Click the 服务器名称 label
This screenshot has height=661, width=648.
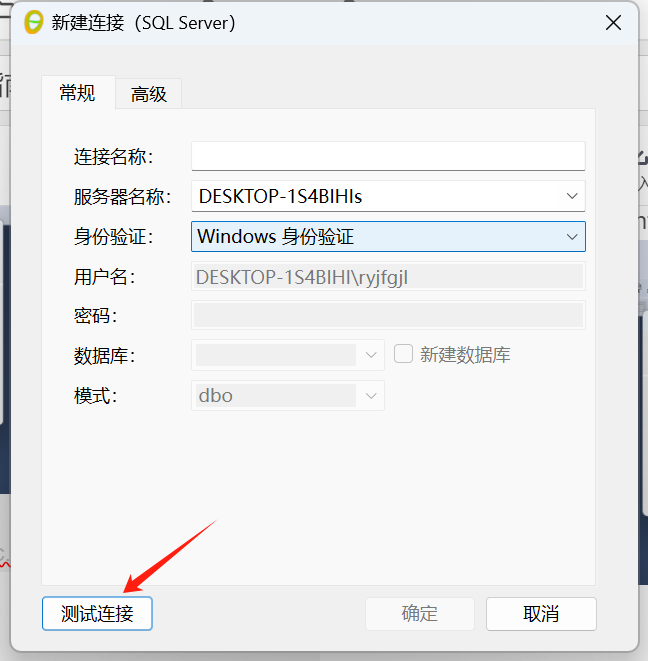tap(122, 196)
